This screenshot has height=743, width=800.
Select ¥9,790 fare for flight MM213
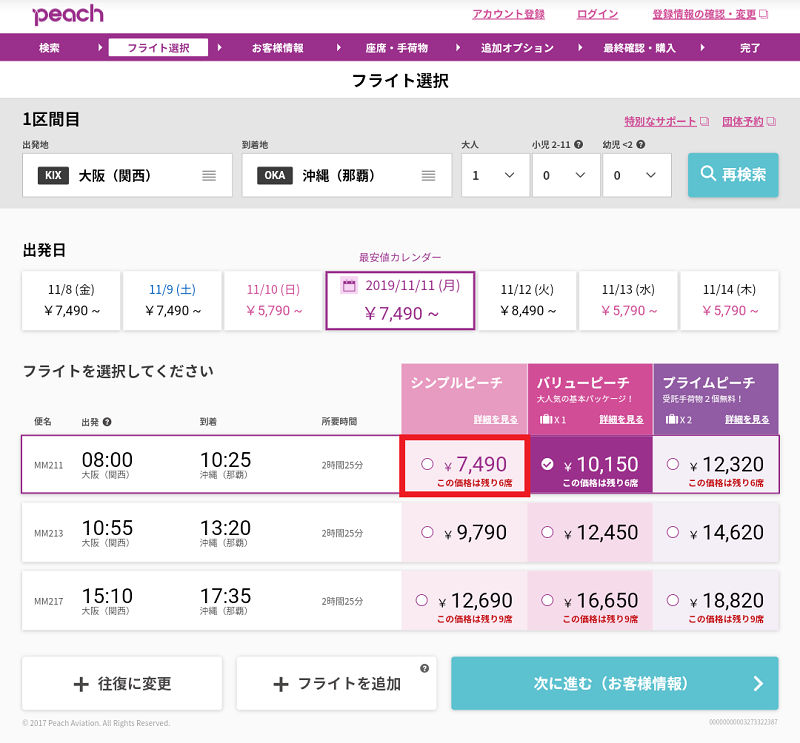pos(428,532)
